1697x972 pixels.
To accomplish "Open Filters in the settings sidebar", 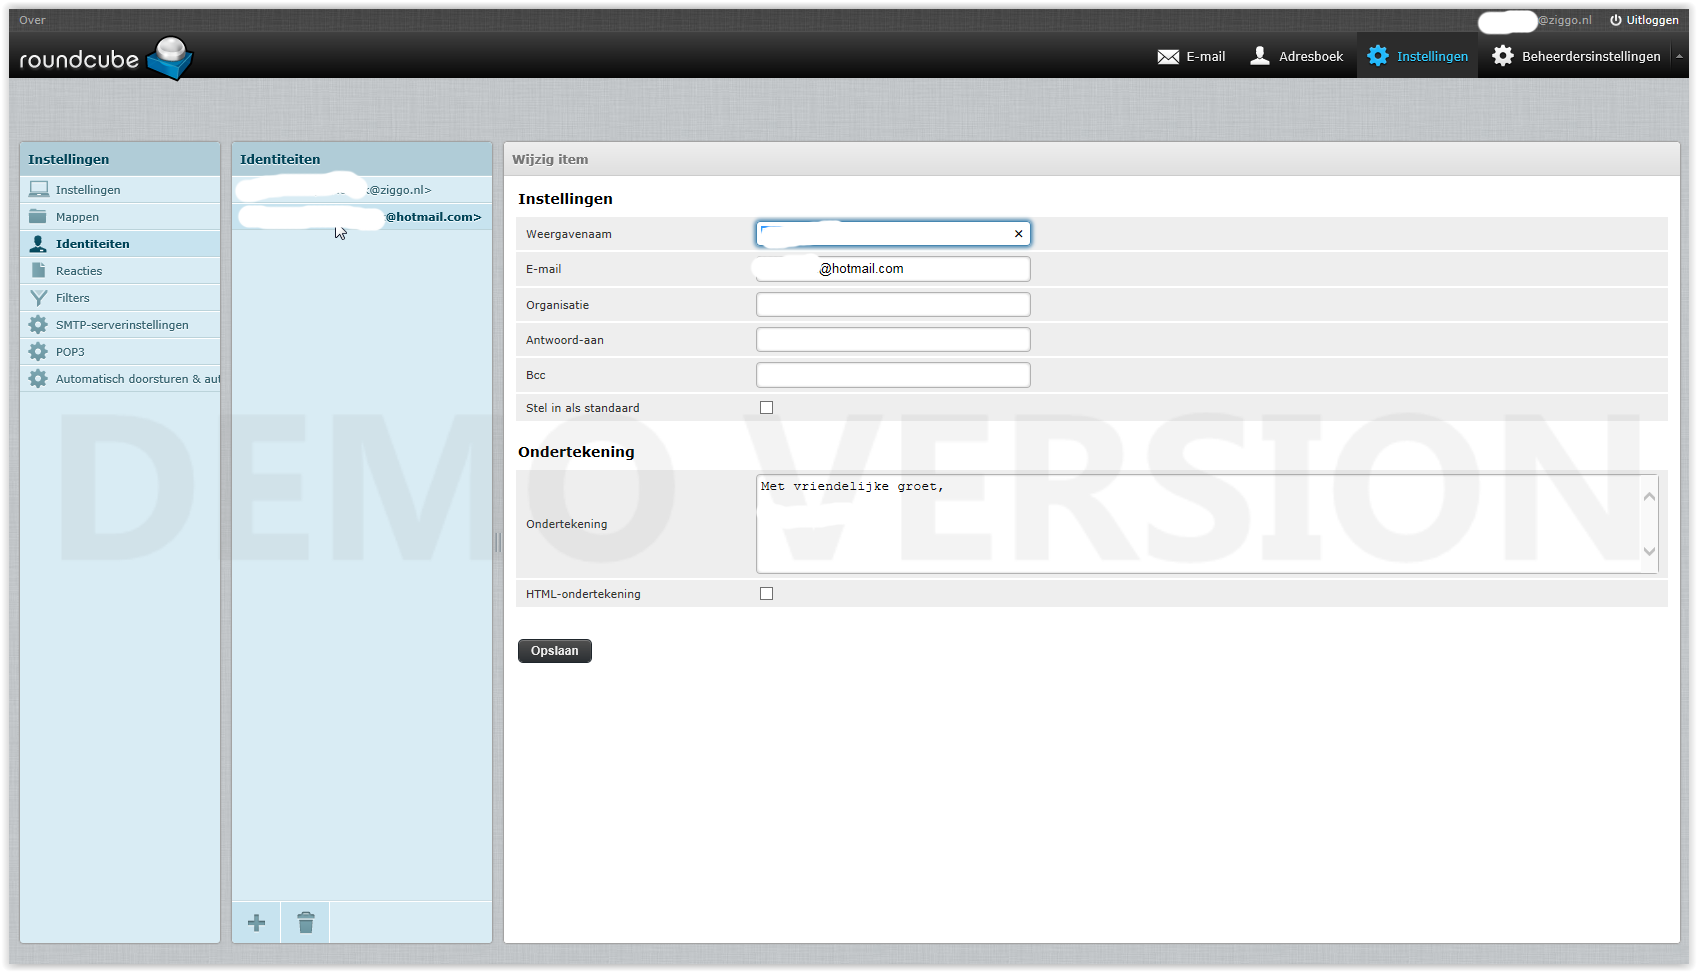I will (120, 298).
